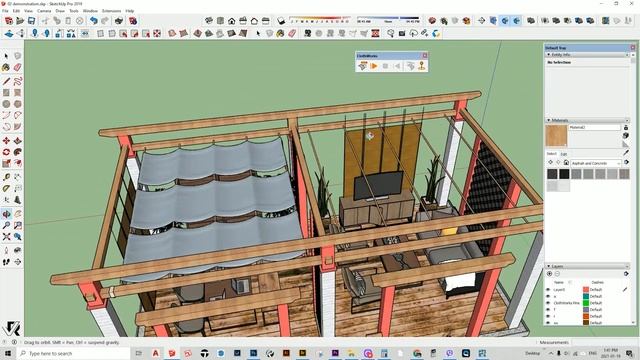Close the ClothWorks floating toolbar
This screenshot has height=360, width=640.
coord(424,56)
